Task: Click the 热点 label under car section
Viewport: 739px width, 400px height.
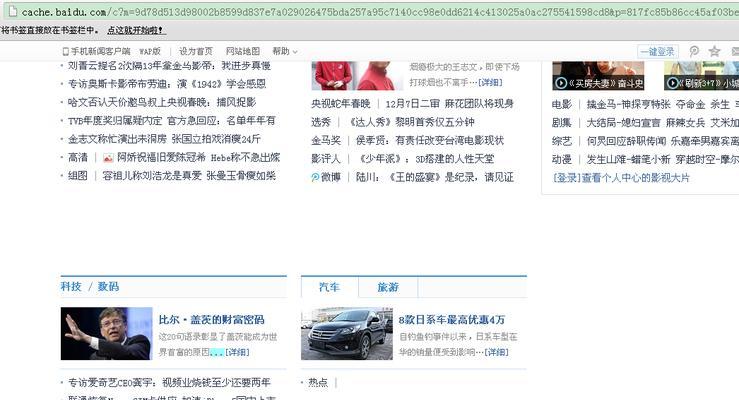Action: (x=318, y=383)
